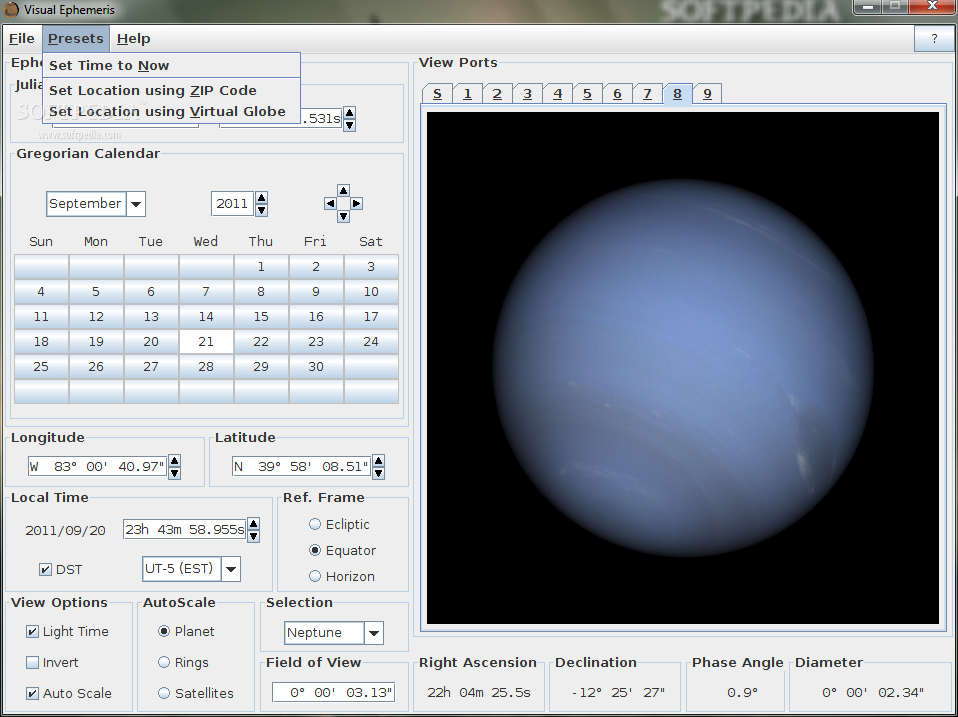
Task: Choose Set Time to Now
Action: [172, 65]
